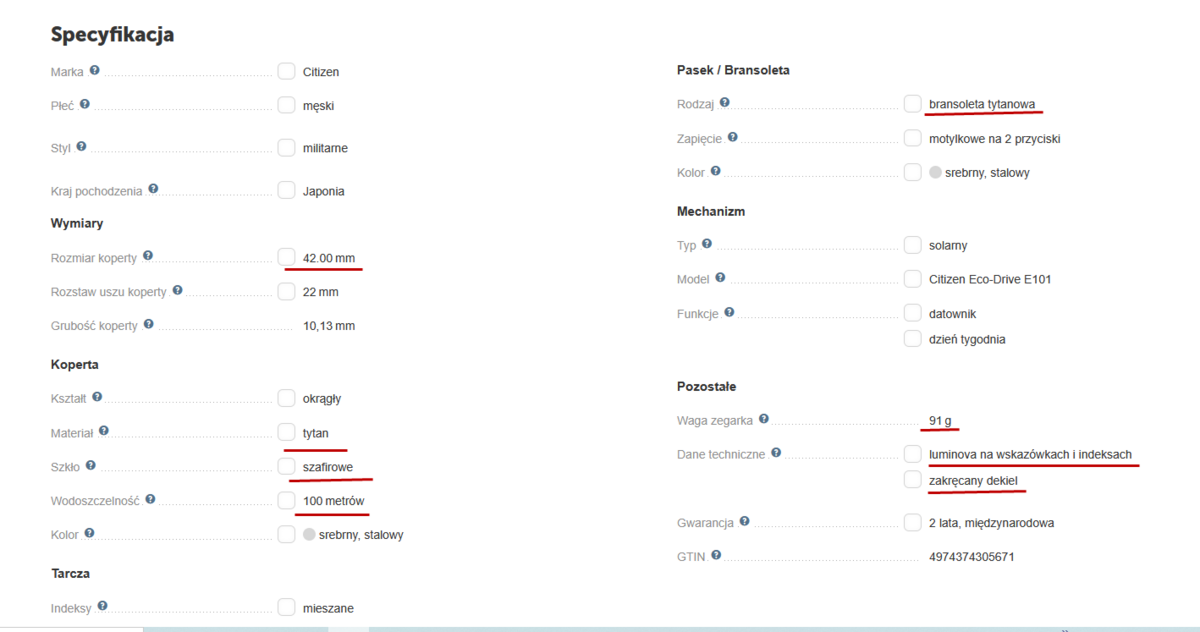Click the silver color swatch under Pasek / Bransoleta
The width and height of the screenshot is (1200, 632).
(x=935, y=172)
